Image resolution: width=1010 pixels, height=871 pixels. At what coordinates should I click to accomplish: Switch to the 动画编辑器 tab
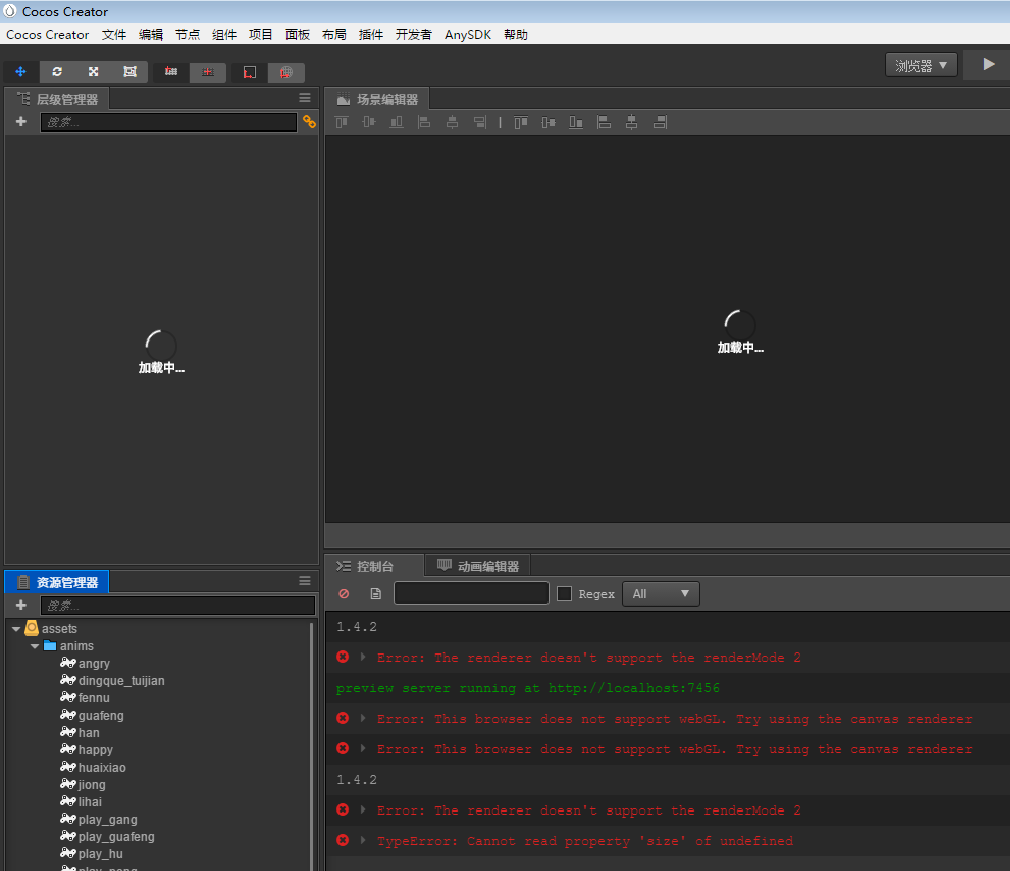(x=478, y=566)
